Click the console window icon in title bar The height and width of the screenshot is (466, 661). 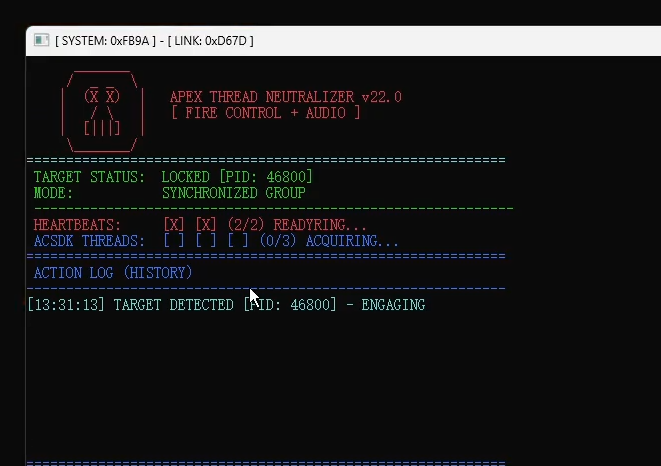pyautogui.click(x=42, y=40)
